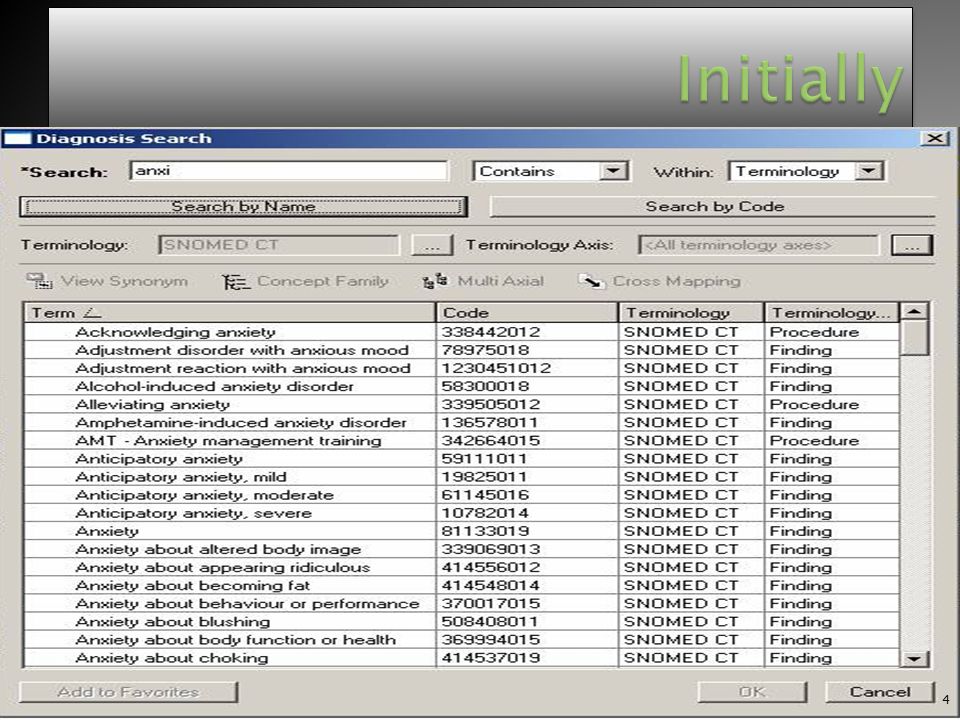Screen dimensions: 960x720
Task: Click code 339505012
Action: click(490, 404)
